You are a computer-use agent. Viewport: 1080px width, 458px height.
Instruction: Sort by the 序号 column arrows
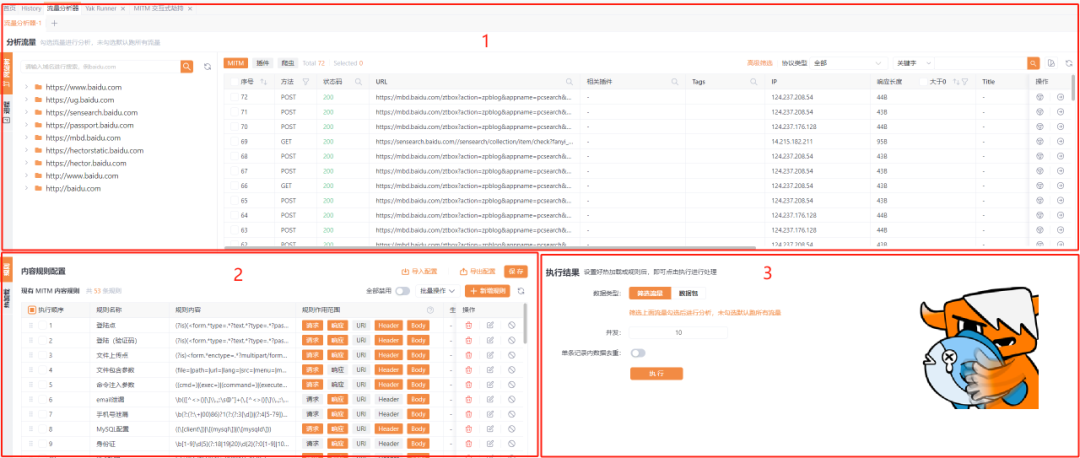(x=264, y=82)
